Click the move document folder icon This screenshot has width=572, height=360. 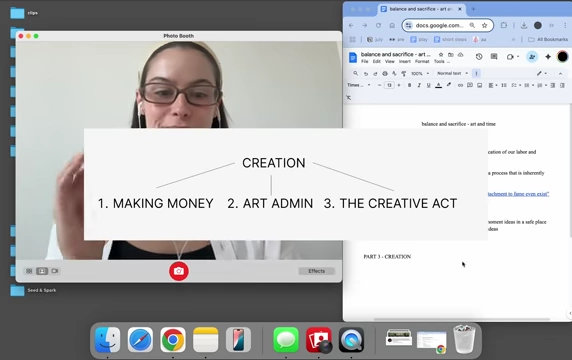(x=451, y=54)
